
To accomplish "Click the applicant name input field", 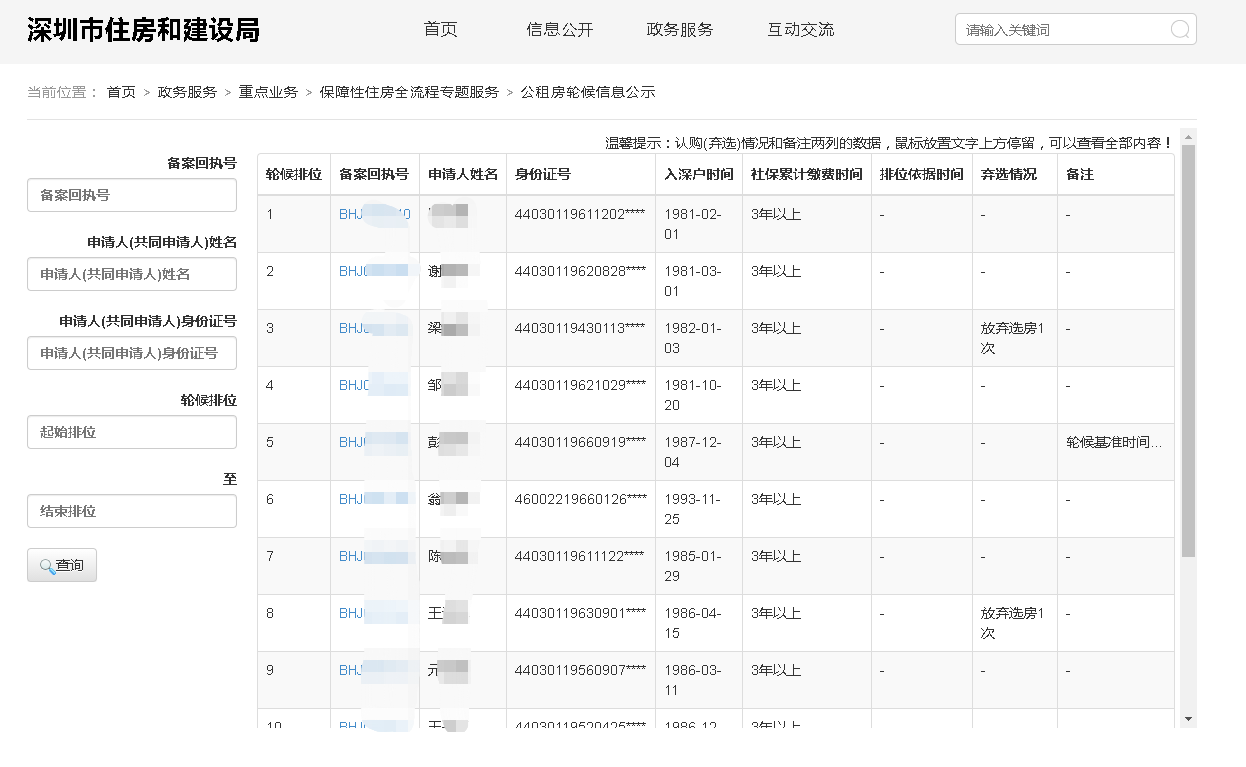I will point(131,274).
